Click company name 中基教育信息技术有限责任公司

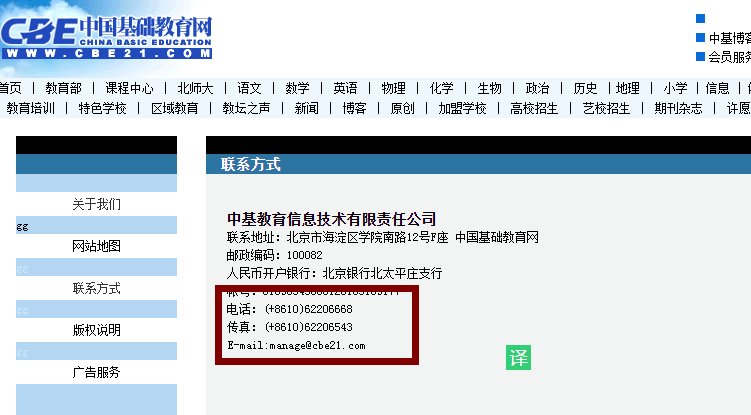click(x=331, y=219)
